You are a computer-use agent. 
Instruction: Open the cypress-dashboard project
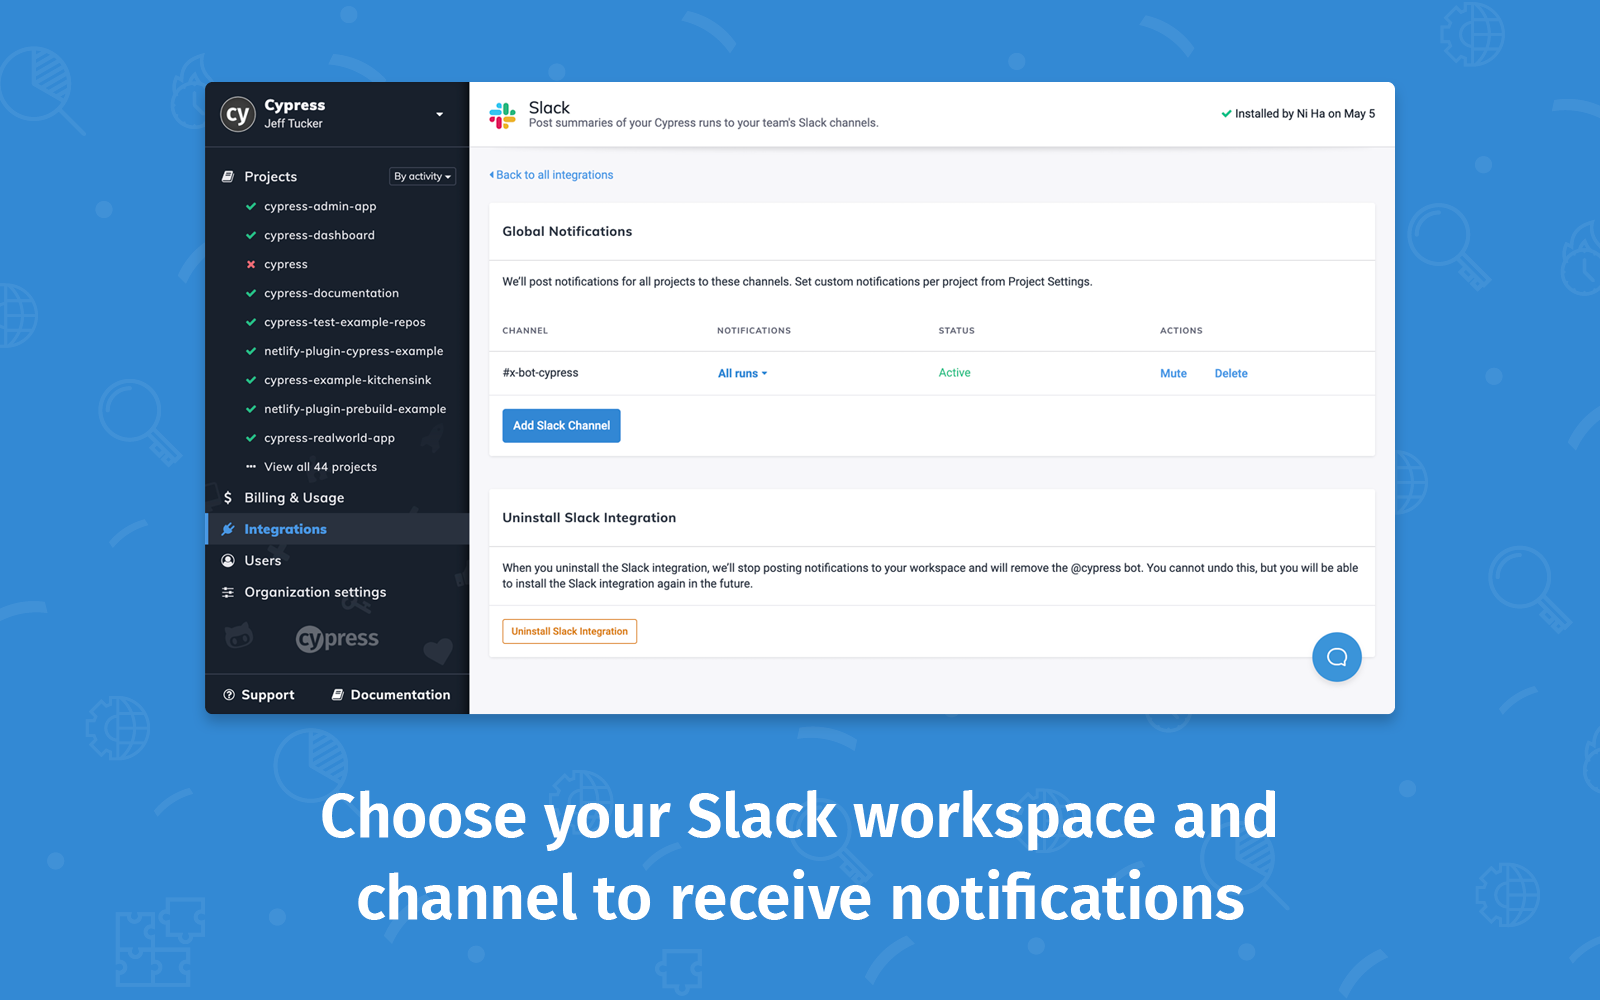[319, 236]
